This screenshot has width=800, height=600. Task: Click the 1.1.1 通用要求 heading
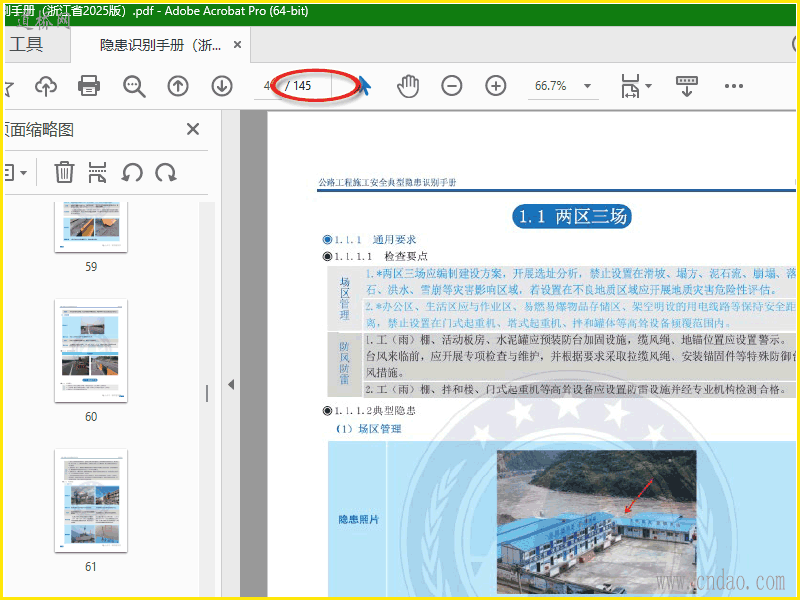coord(369,239)
